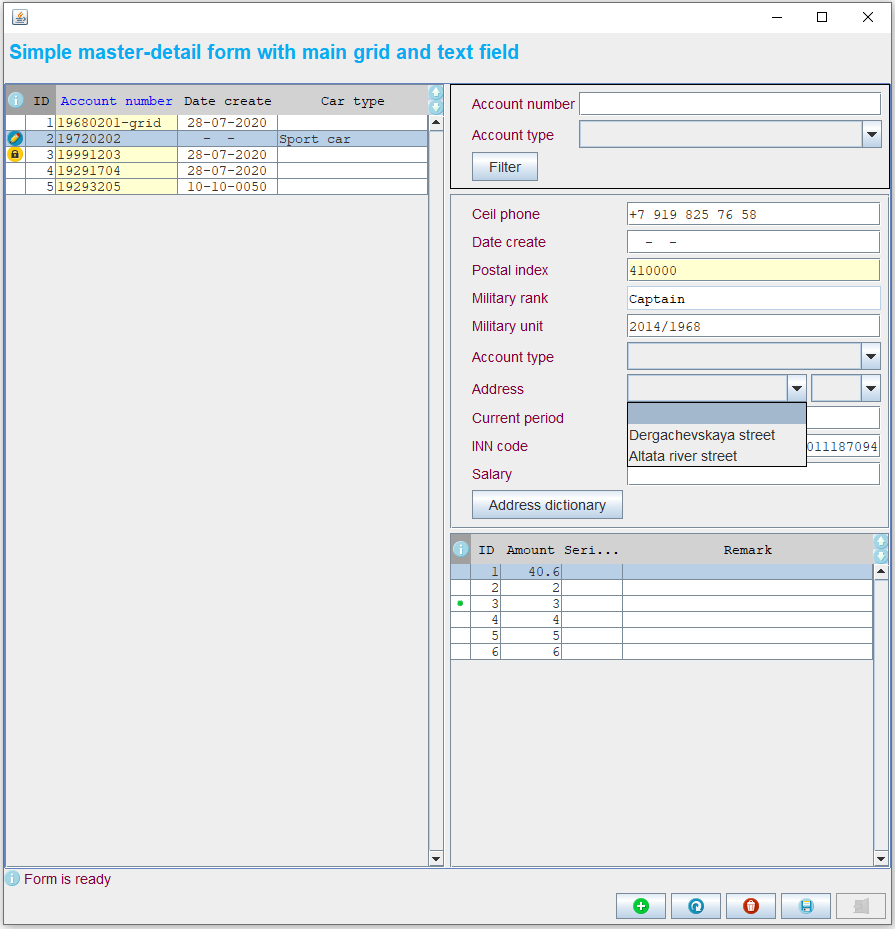Sort by Account number column header
This screenshot has height=929, width=895.
point(117,101)
